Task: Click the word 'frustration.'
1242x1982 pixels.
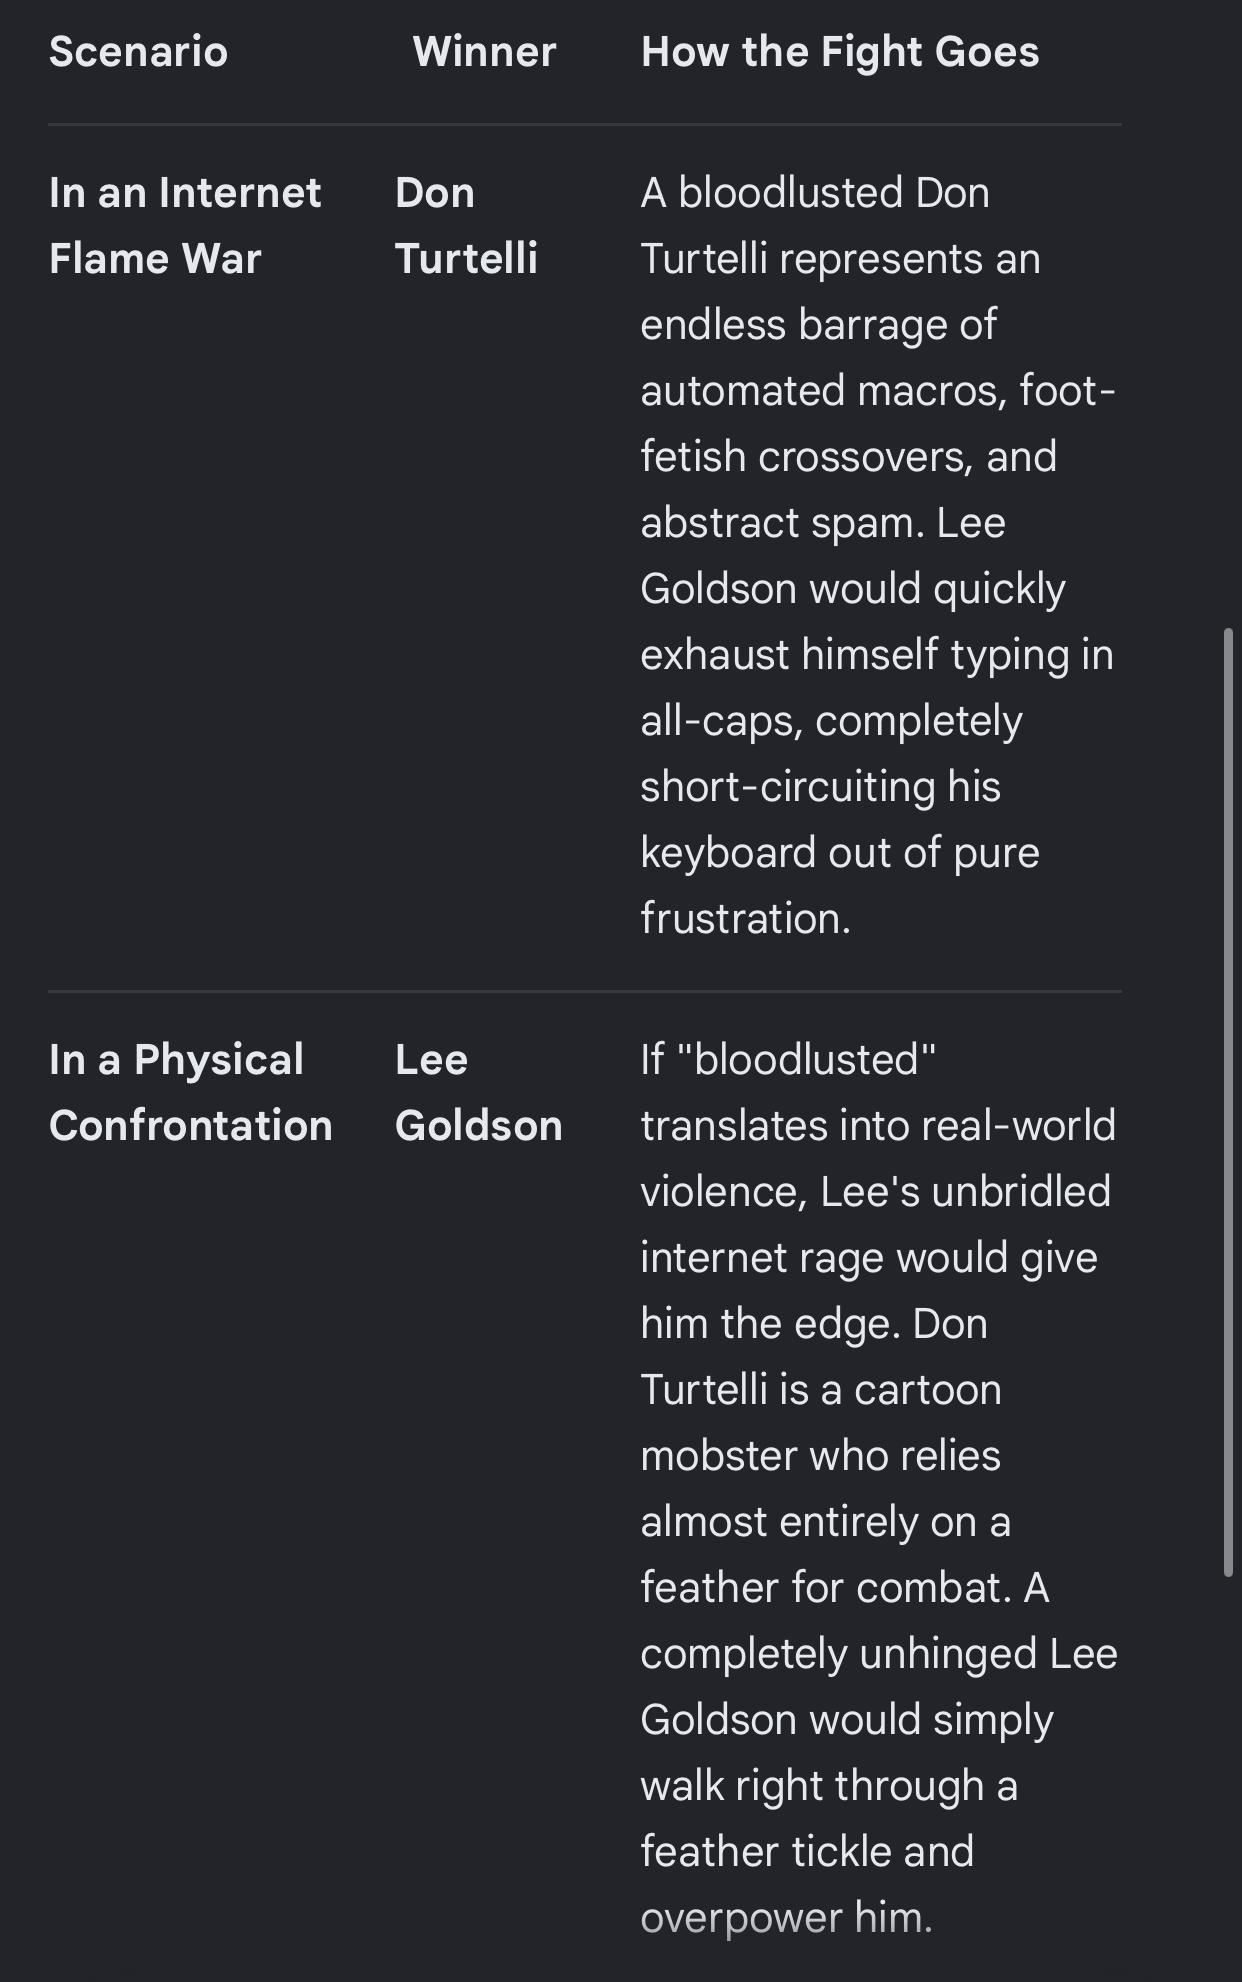Action: pos(745,919)
